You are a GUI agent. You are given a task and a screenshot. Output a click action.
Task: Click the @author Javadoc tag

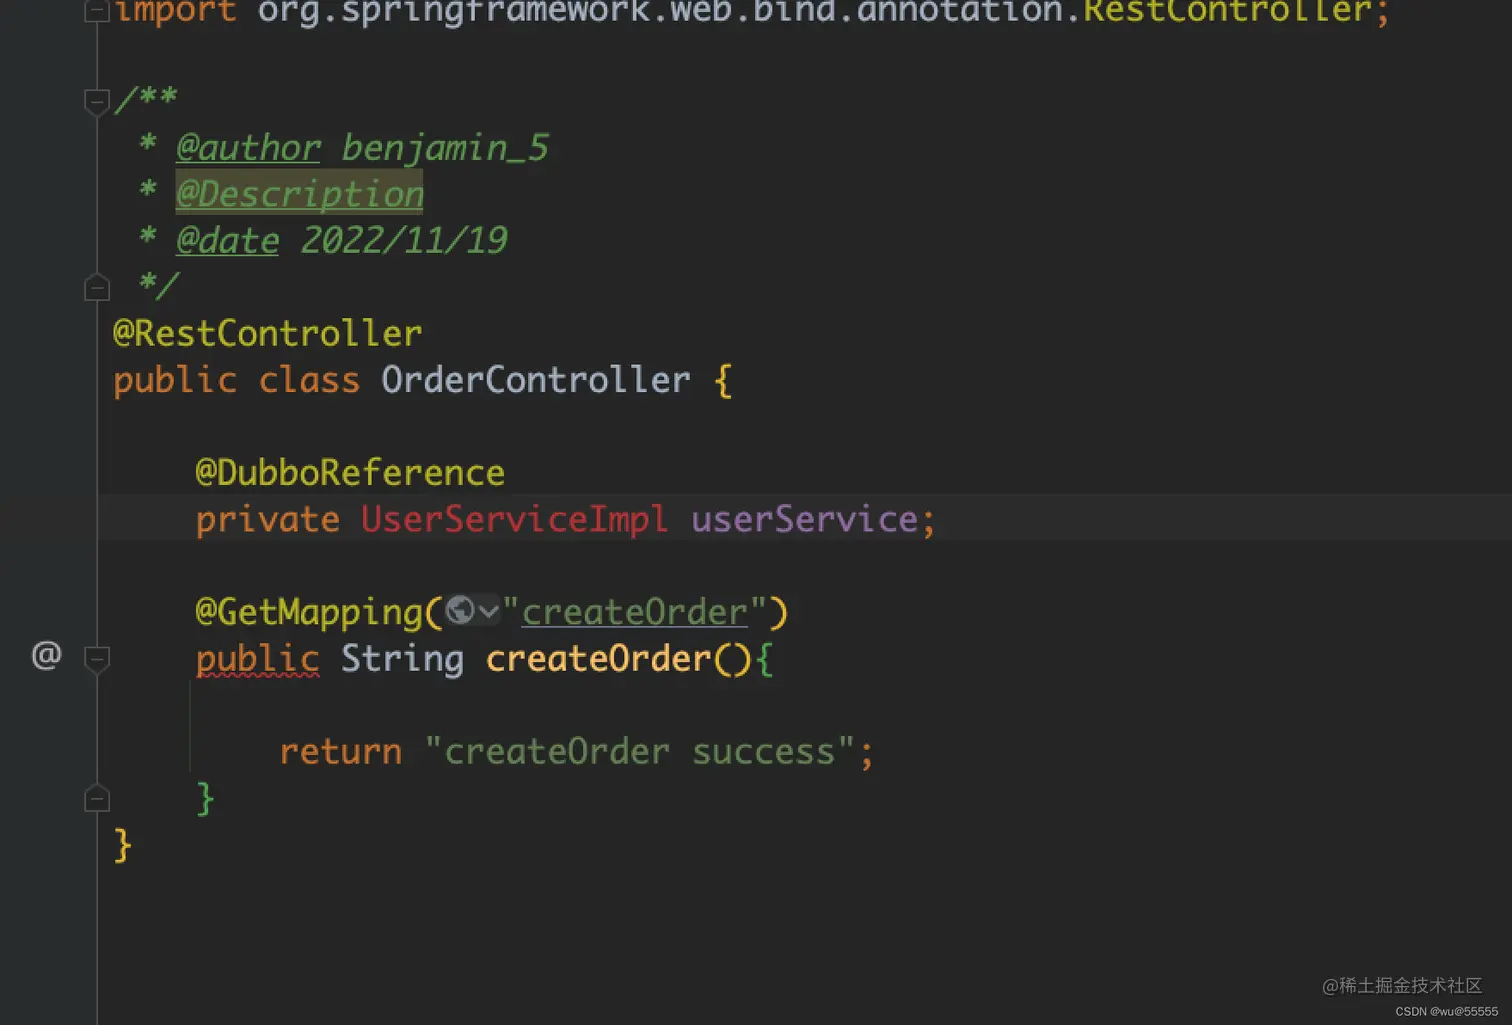tap(248, 148)
